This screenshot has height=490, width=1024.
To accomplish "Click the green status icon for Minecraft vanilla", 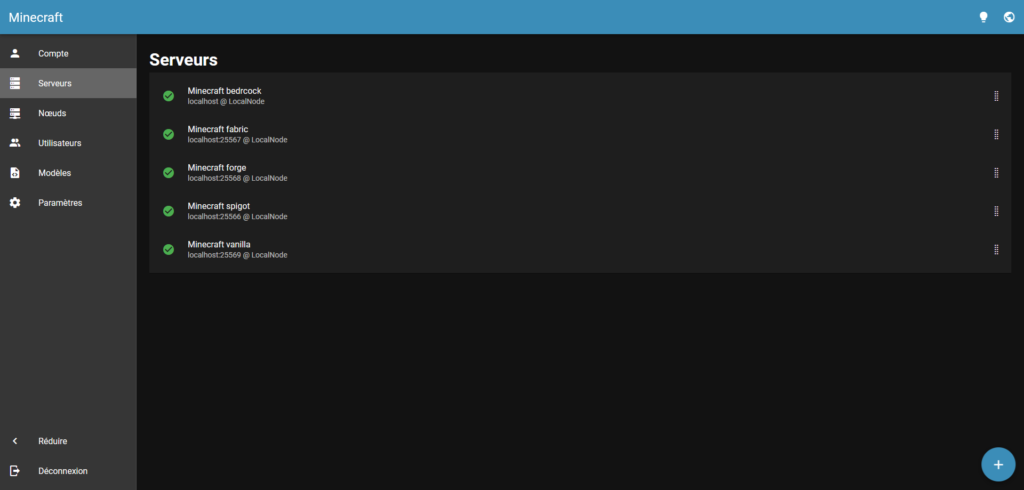I will 168,249.
